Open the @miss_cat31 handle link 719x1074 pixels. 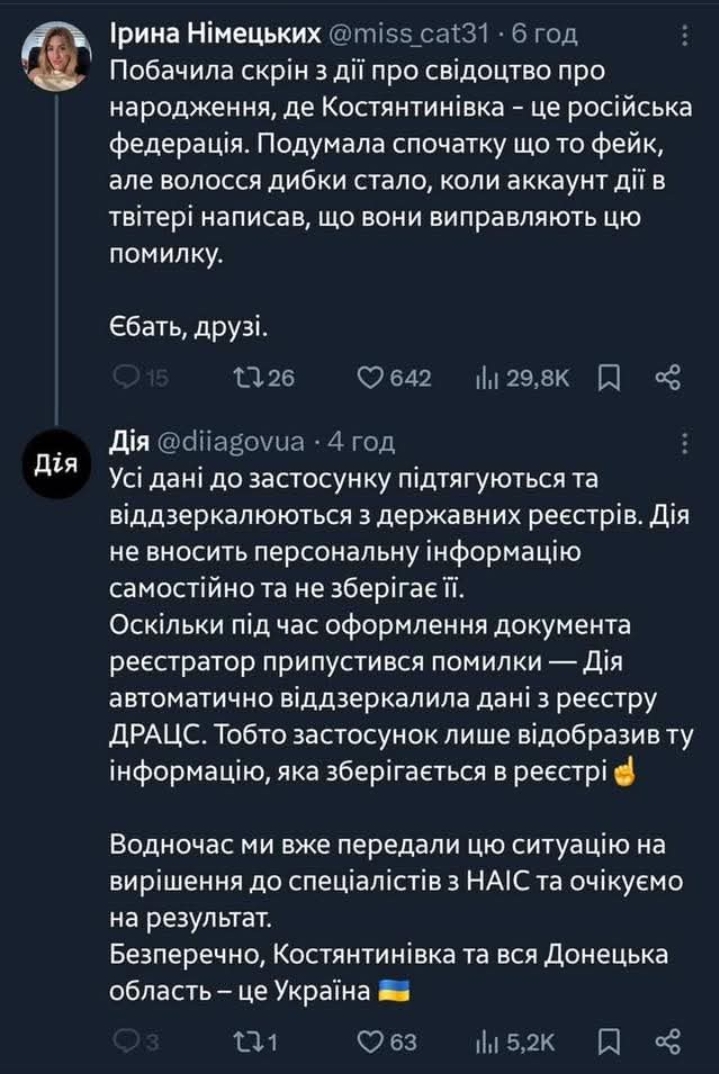[410, 36]
